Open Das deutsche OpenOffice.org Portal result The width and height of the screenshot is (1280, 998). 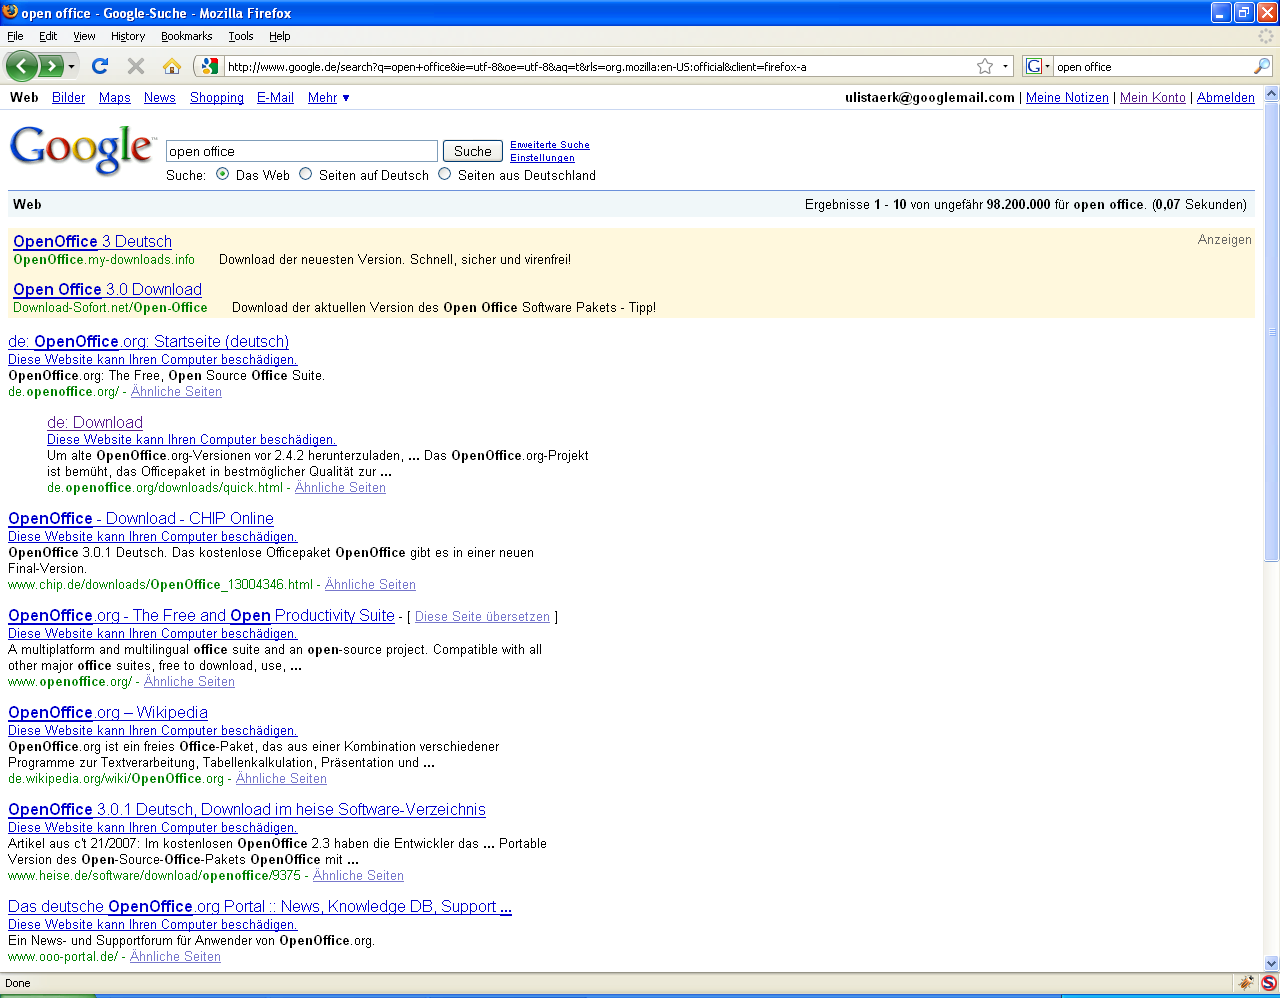260,906
